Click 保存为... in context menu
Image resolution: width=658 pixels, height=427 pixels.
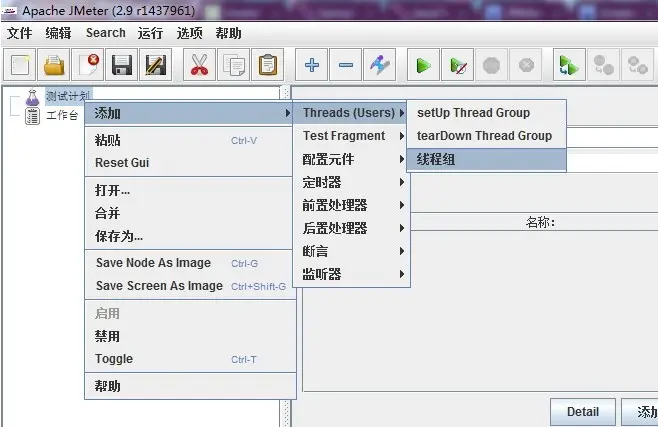(188, 236)
